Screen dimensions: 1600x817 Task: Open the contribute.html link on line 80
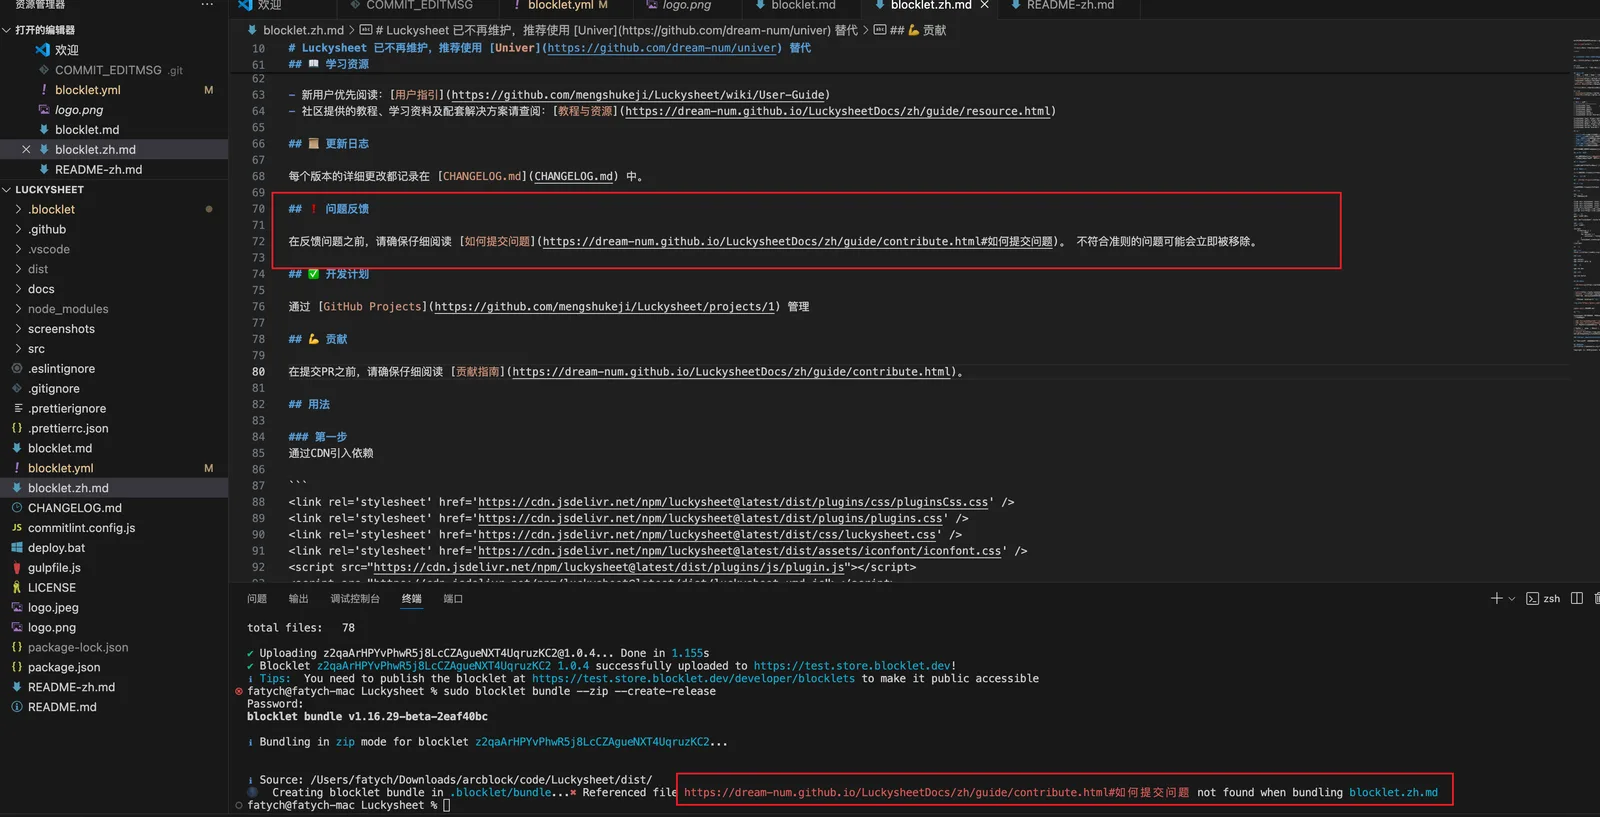(x=732, y=372)
